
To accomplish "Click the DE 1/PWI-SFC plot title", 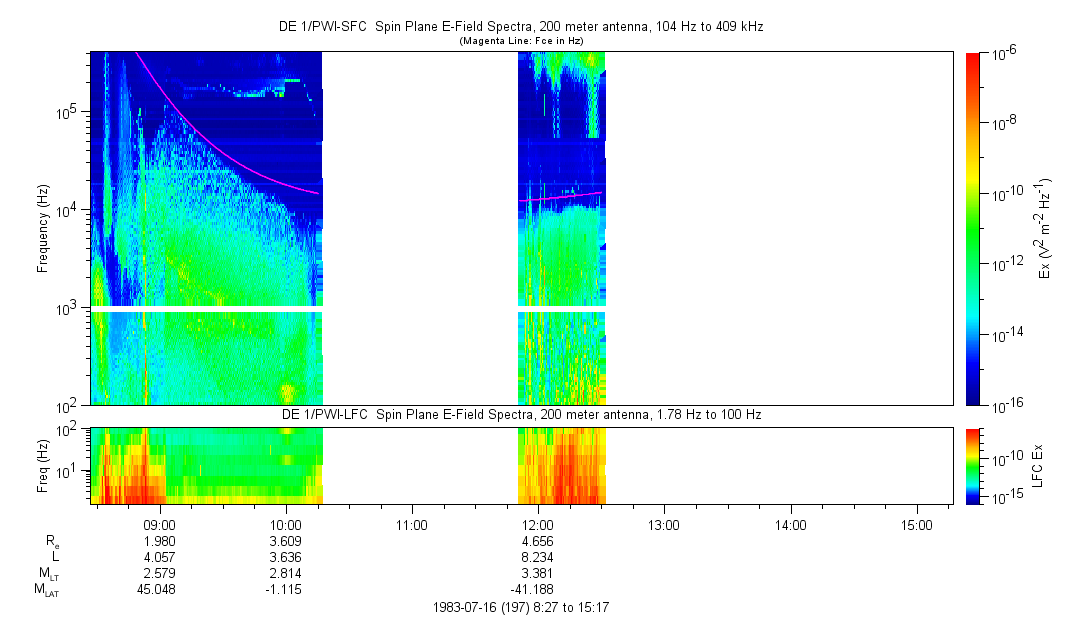I will 520,27.
